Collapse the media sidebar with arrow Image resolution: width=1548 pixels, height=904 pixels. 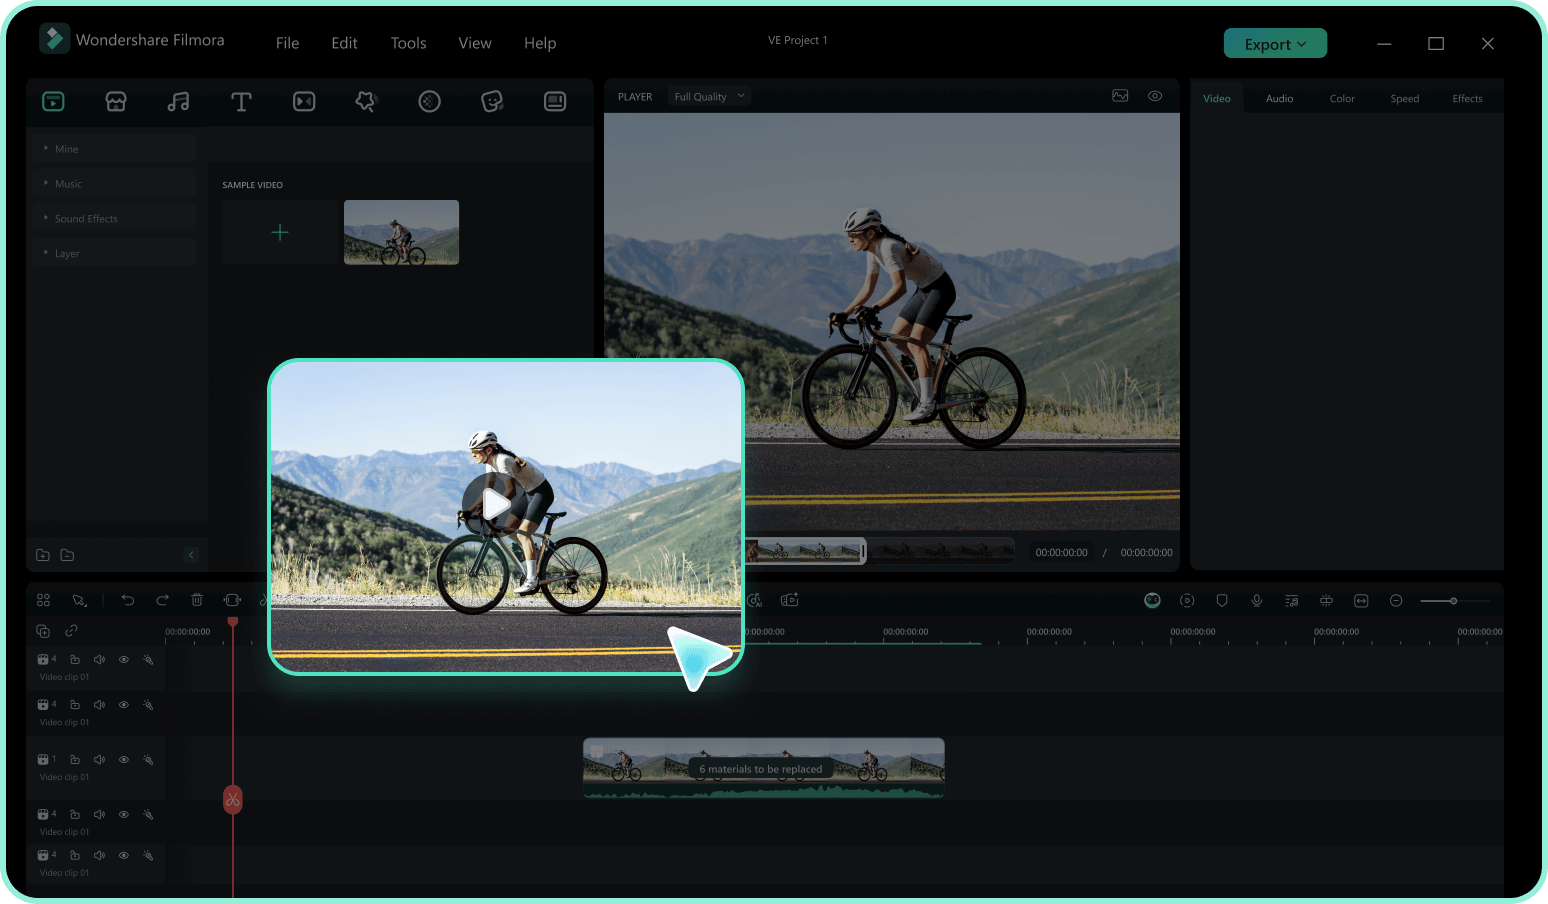tap(191, 555)
